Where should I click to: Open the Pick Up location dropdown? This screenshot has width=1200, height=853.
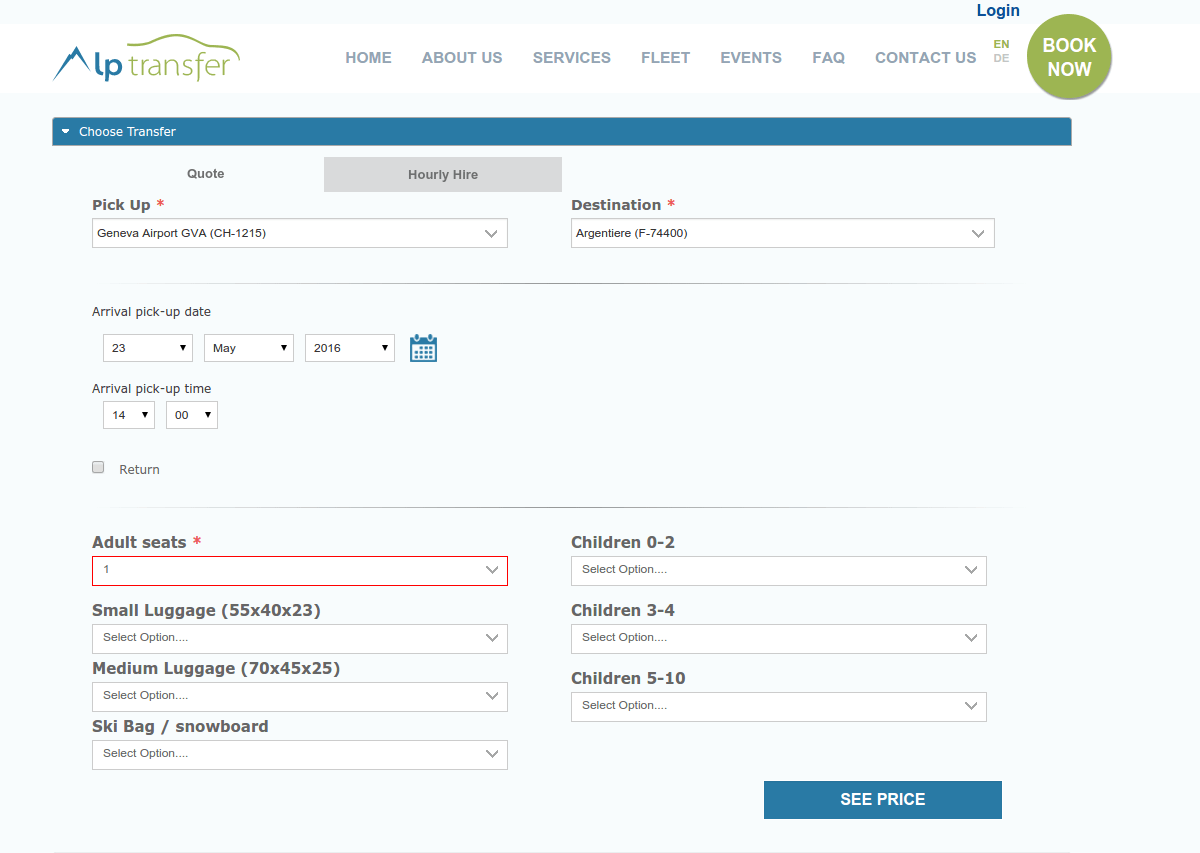pyautogui.click(x=300, y=233)
